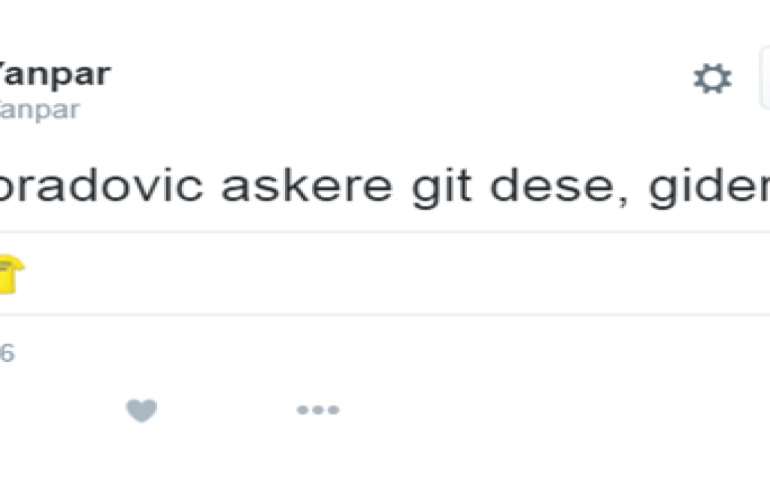Open the Yanpar display name profile
Image resolution: width=770 pixels, height=485 pixels.
pyautogui.click(x=55, y=75)
